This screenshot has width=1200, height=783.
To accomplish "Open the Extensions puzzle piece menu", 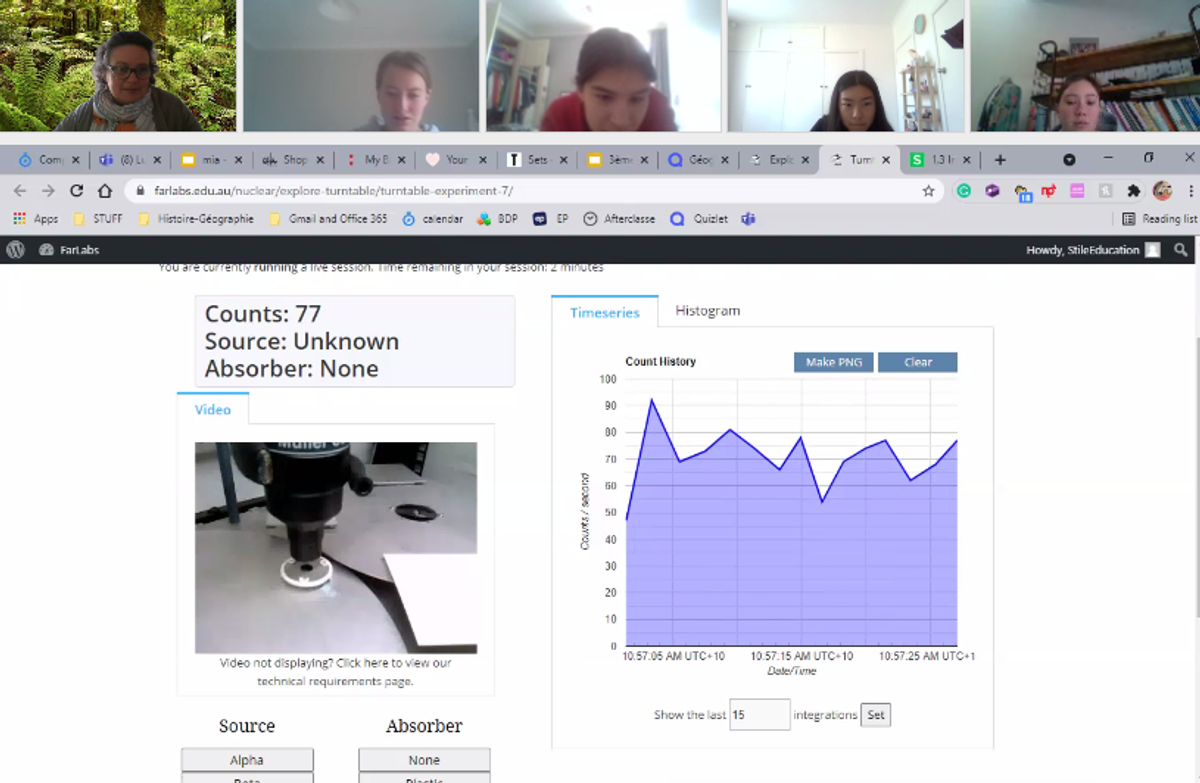I will click(1133, 190).
